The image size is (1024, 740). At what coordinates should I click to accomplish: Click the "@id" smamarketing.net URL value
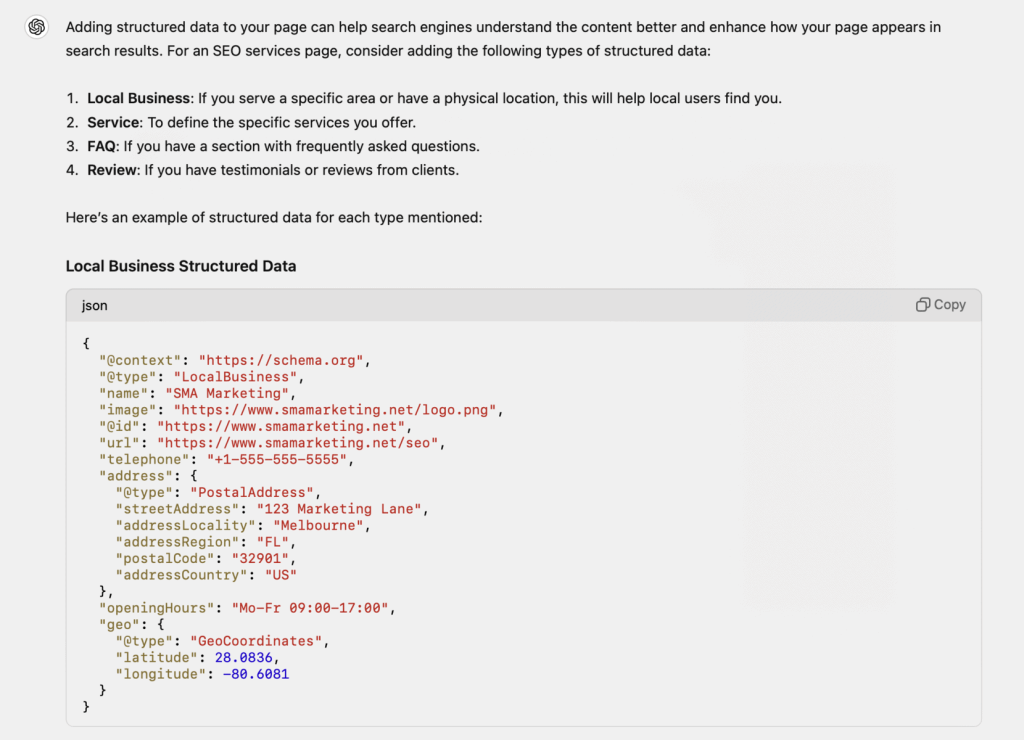[x=281, y=426]
